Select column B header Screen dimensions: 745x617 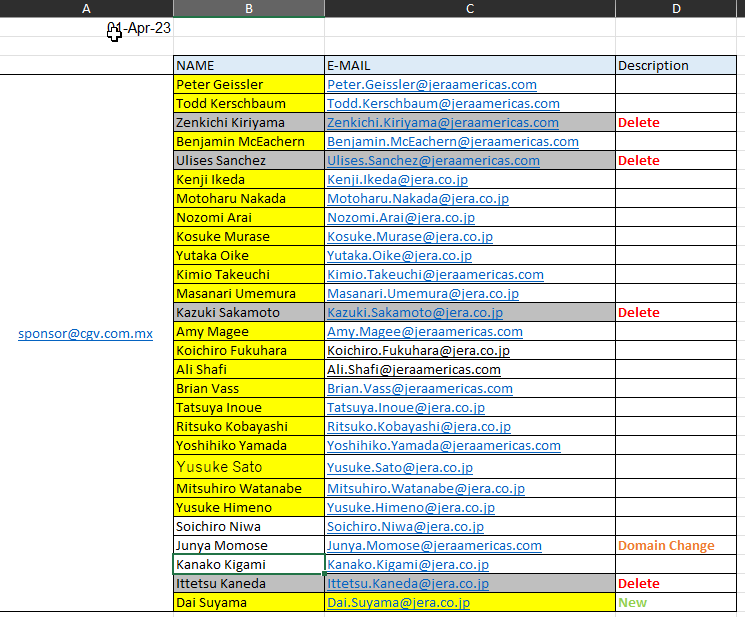pyautogui.click(x=249, y=9)
